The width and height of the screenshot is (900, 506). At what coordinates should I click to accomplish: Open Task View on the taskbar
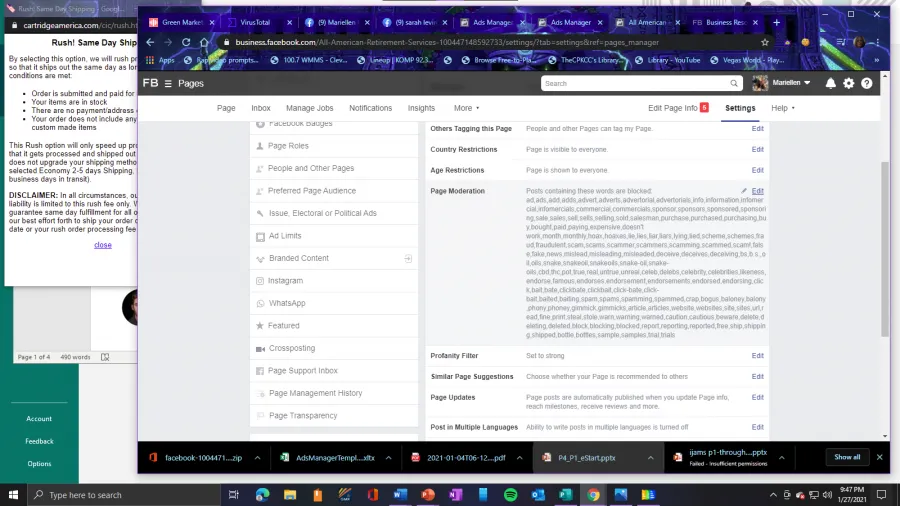click(x=234, y=495)
